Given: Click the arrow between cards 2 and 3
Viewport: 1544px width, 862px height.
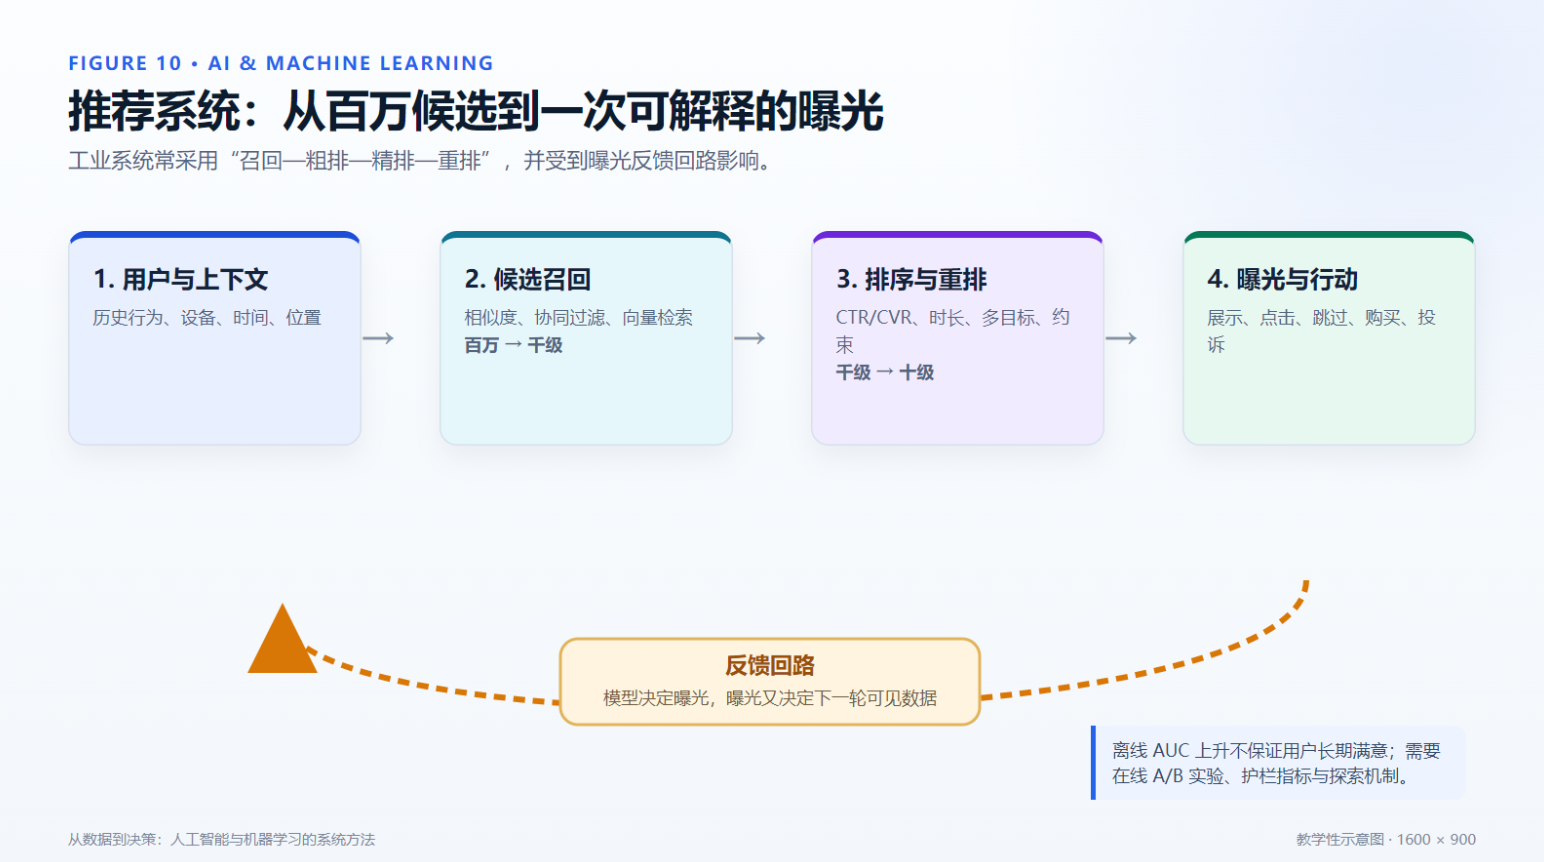Looking at the screenshot, I should click(x=750, y=338).
